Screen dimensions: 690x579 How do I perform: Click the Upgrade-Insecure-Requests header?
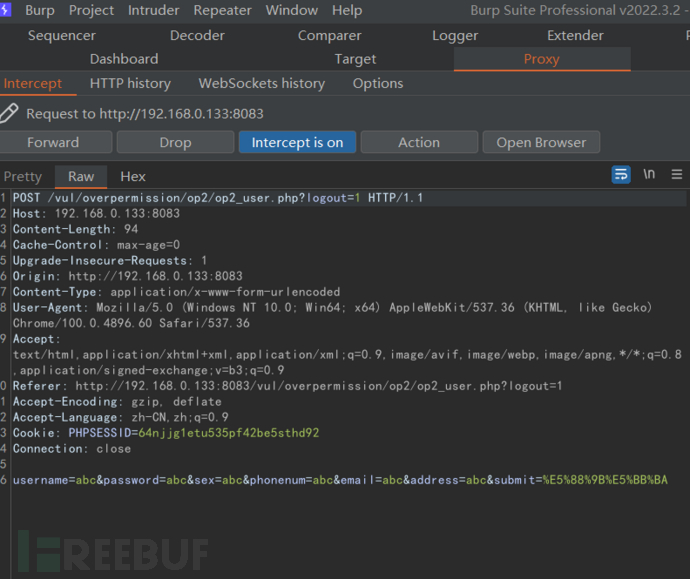coord(110,260)
